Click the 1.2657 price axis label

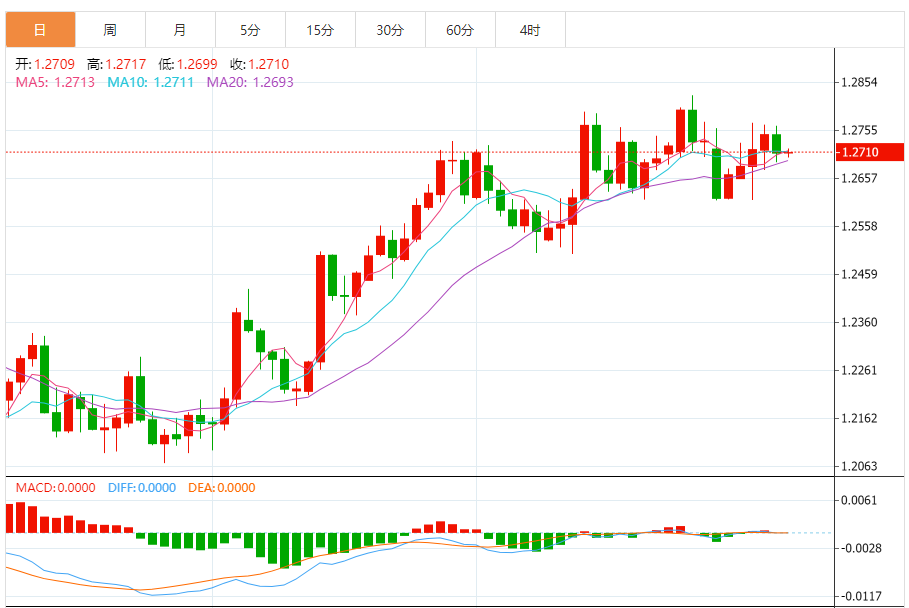coord(859,178)
